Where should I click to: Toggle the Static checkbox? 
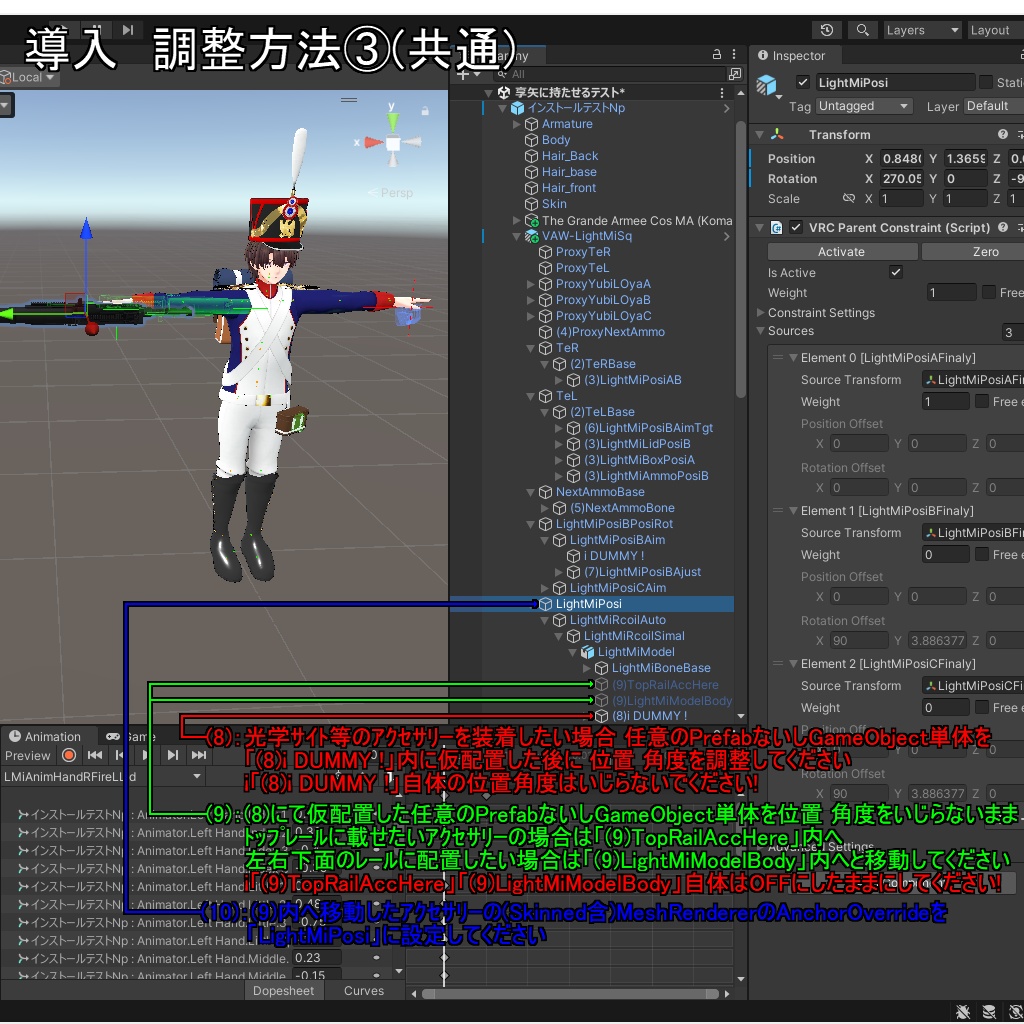[985, 82]
